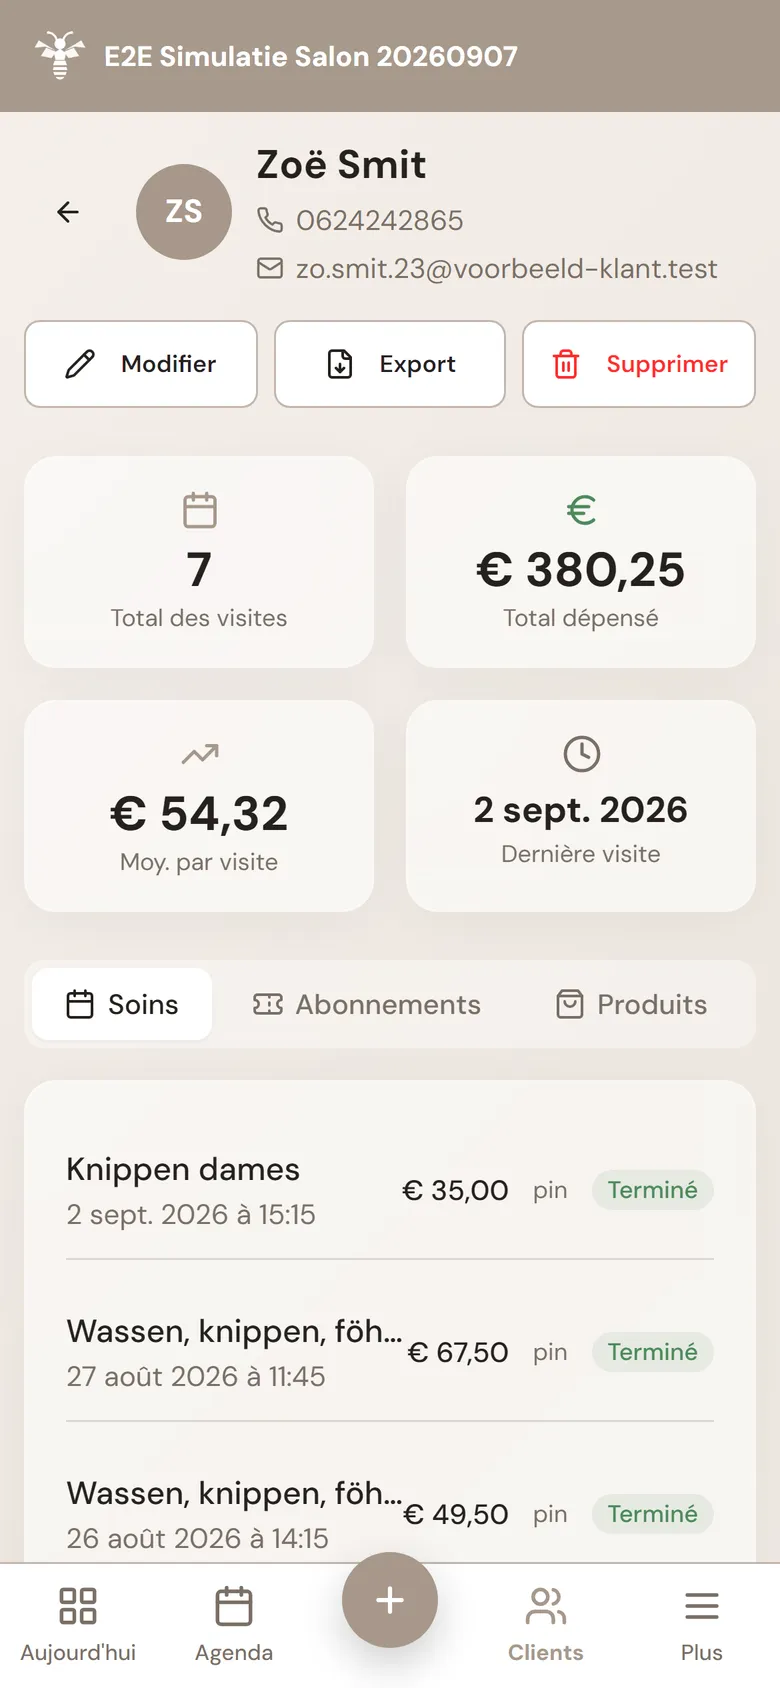The height and width of the screenshot is (1688, 780).
Task: Open the Plus hamburger menu
Action: click(x=702, y=1626)
